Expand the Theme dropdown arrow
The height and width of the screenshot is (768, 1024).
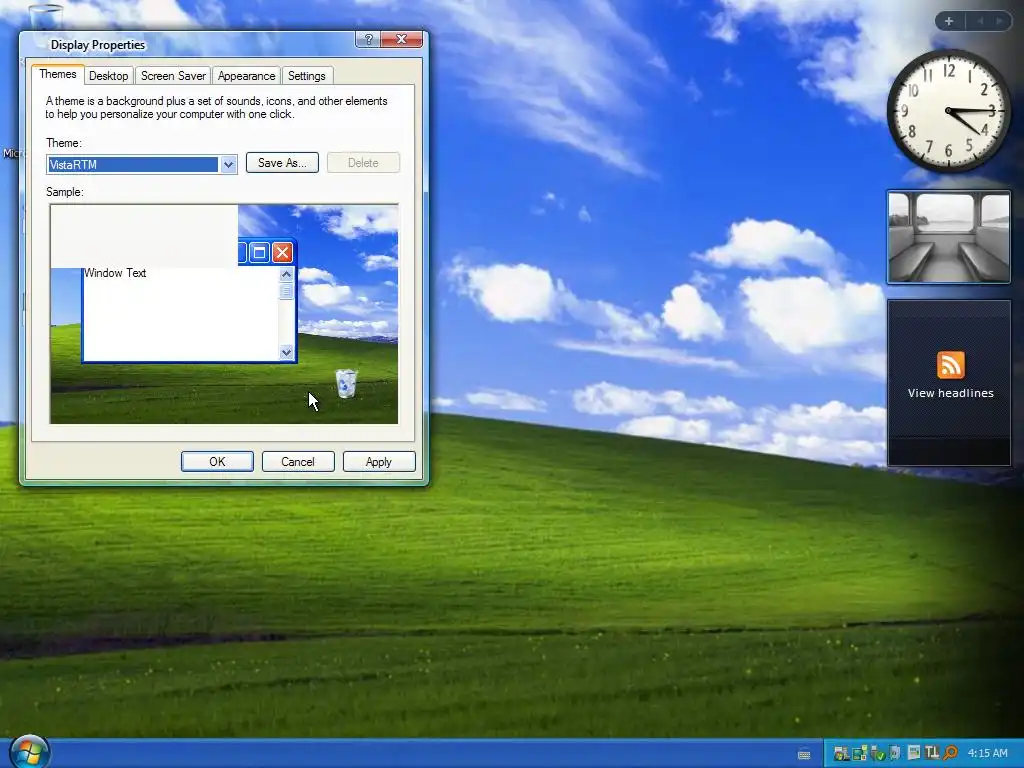228,165
